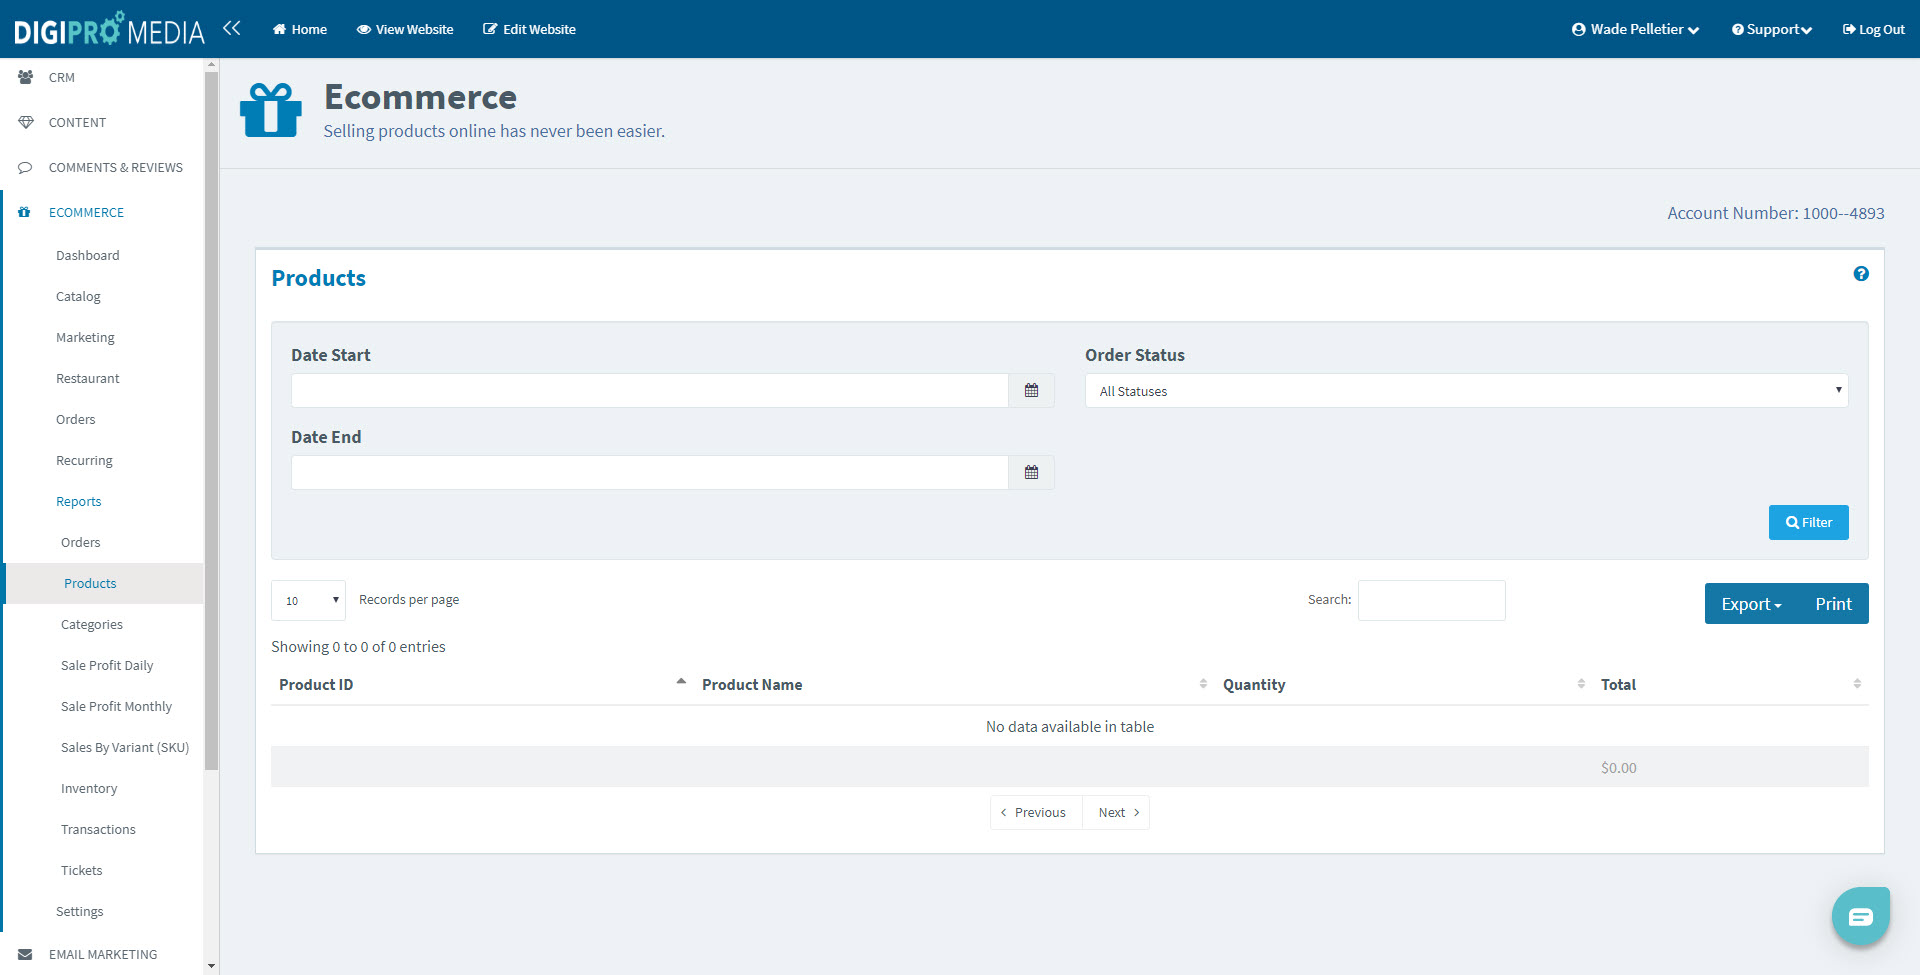
Task: Open Categories report
Action: [x=92, y=625]
